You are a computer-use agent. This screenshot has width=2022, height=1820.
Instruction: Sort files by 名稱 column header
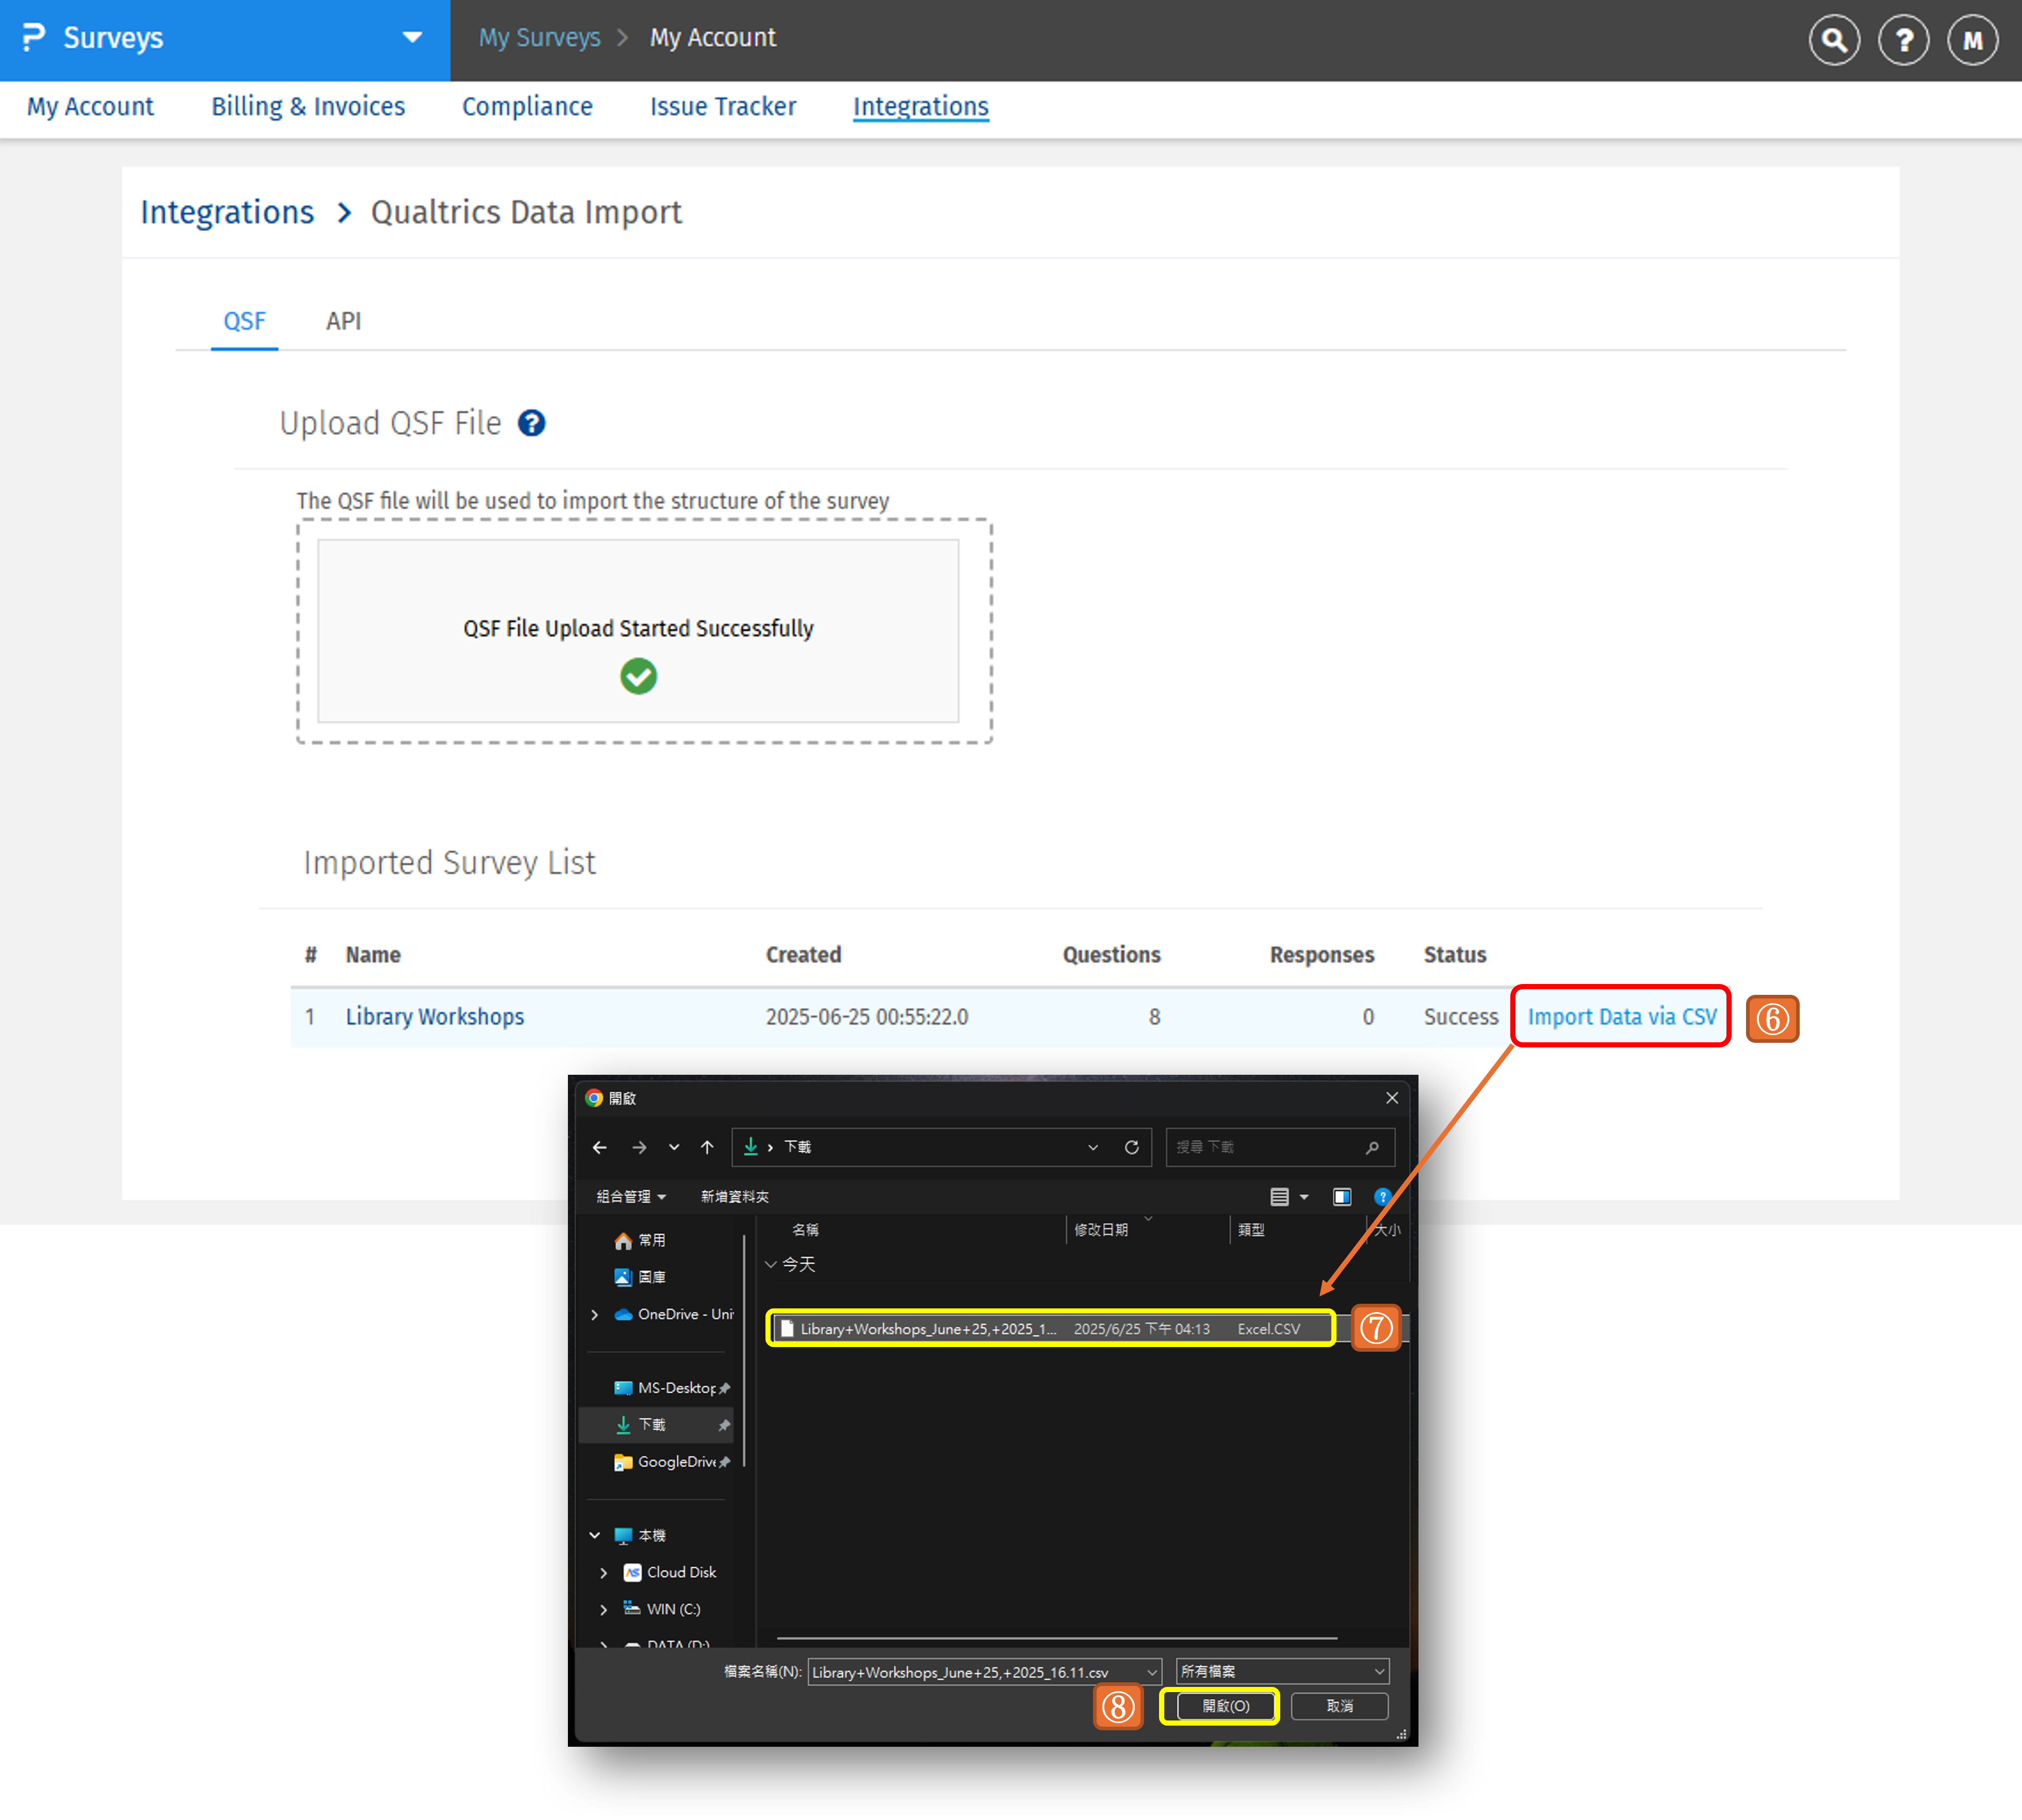pos(805,1230)
